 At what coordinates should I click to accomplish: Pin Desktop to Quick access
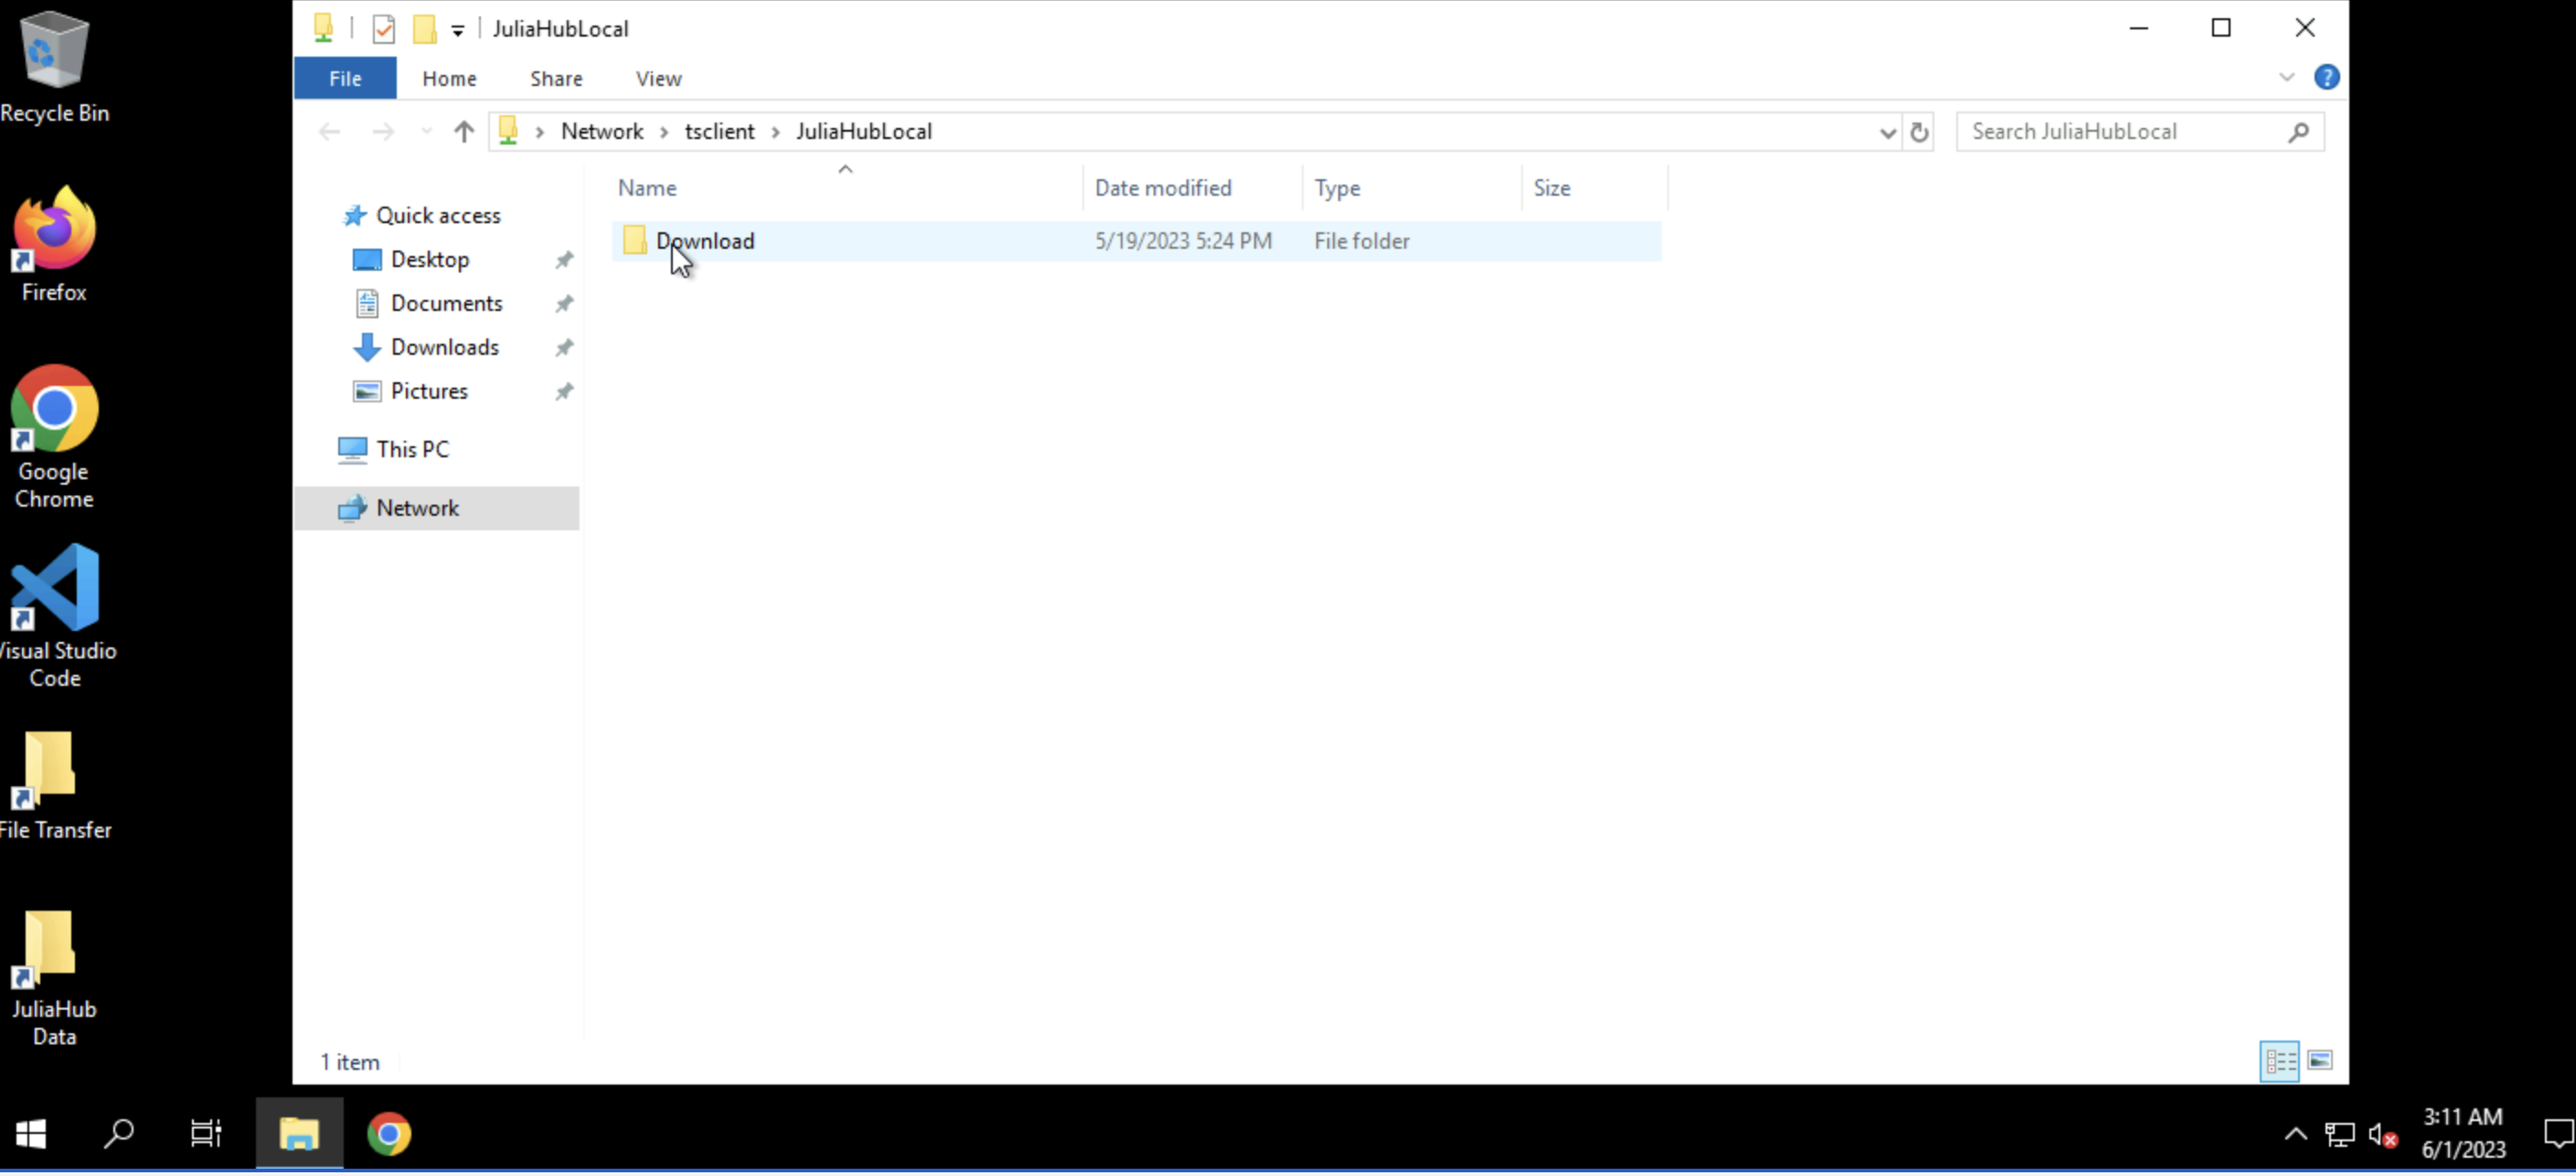pyautogui.click(x=565, y=258)
